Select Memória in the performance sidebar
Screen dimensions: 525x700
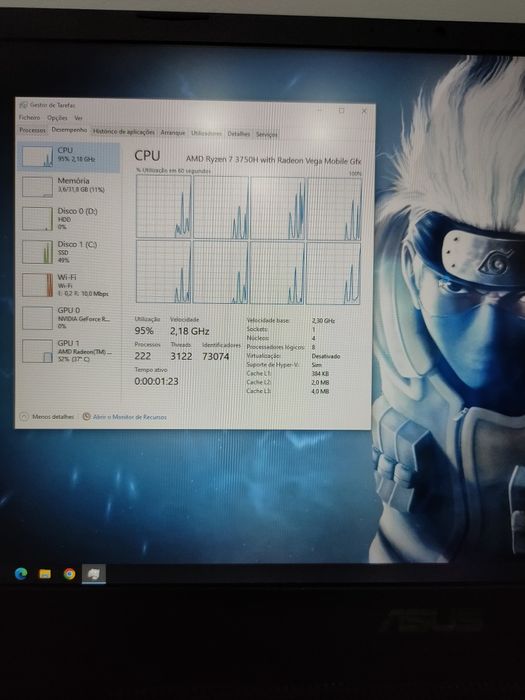69,186
